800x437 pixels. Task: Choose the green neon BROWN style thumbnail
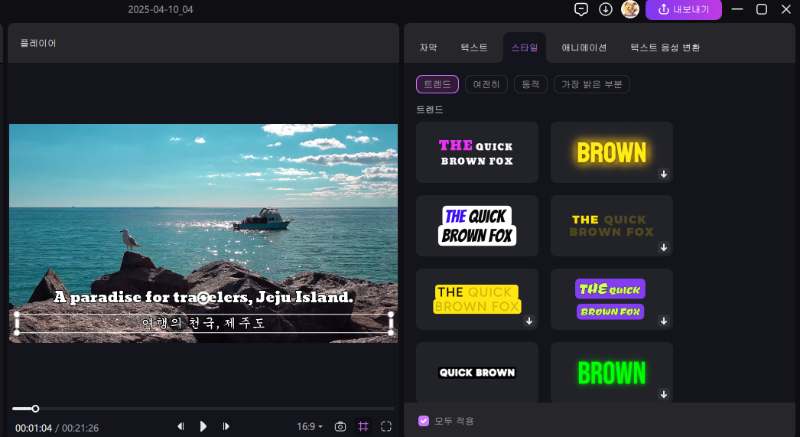(x=611, y=372)
